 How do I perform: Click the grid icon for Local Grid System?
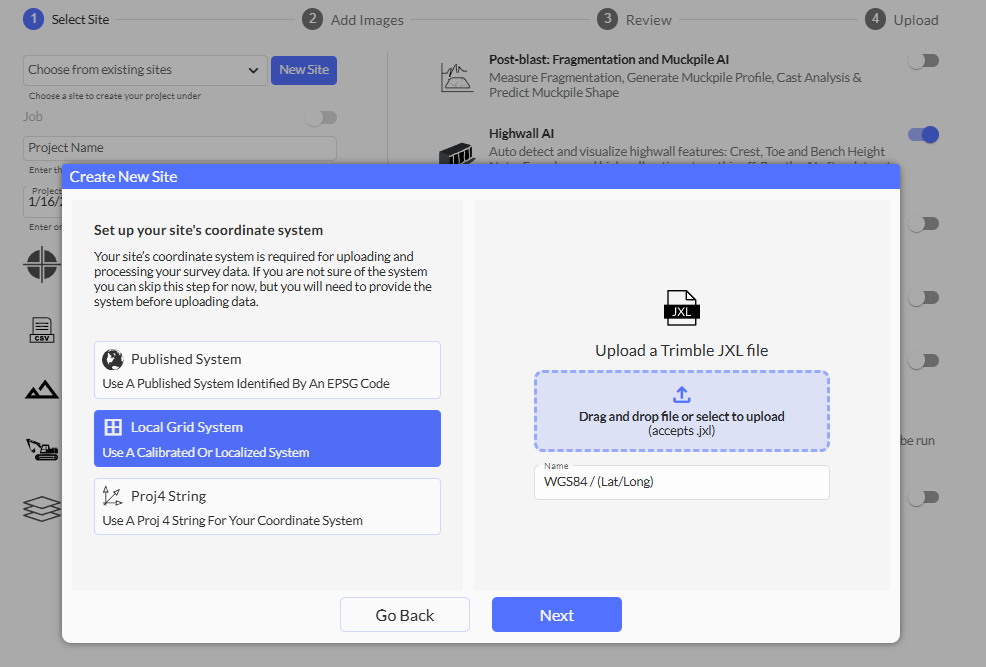[x=113, y=428]
